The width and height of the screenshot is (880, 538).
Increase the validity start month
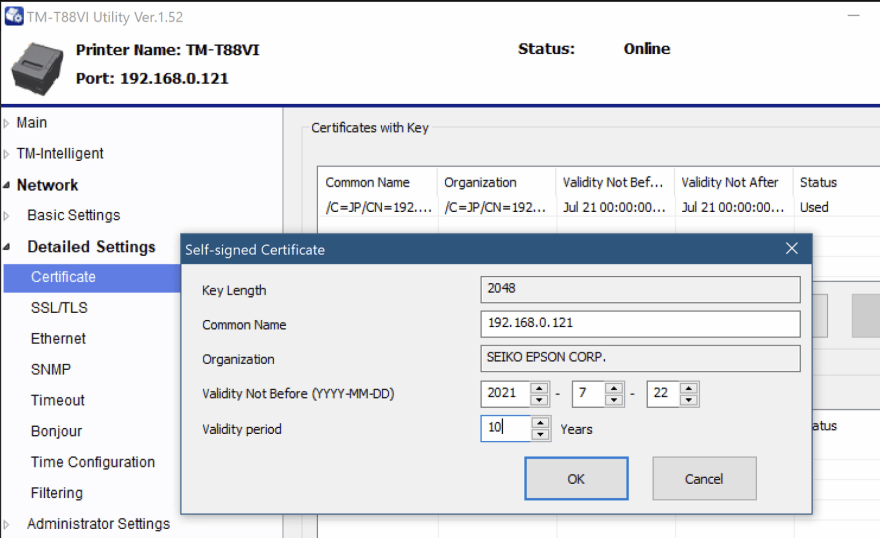614,388
